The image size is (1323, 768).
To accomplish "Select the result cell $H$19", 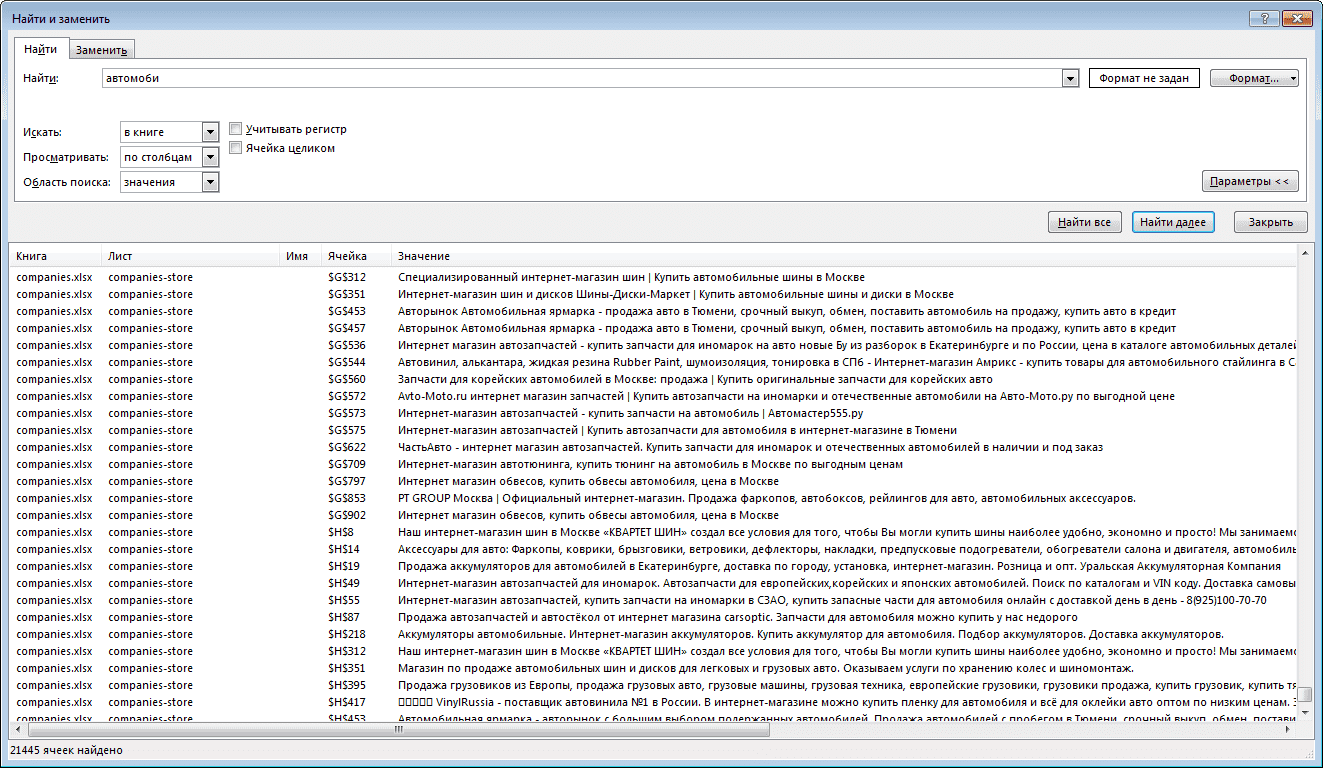I will (343, 566).
